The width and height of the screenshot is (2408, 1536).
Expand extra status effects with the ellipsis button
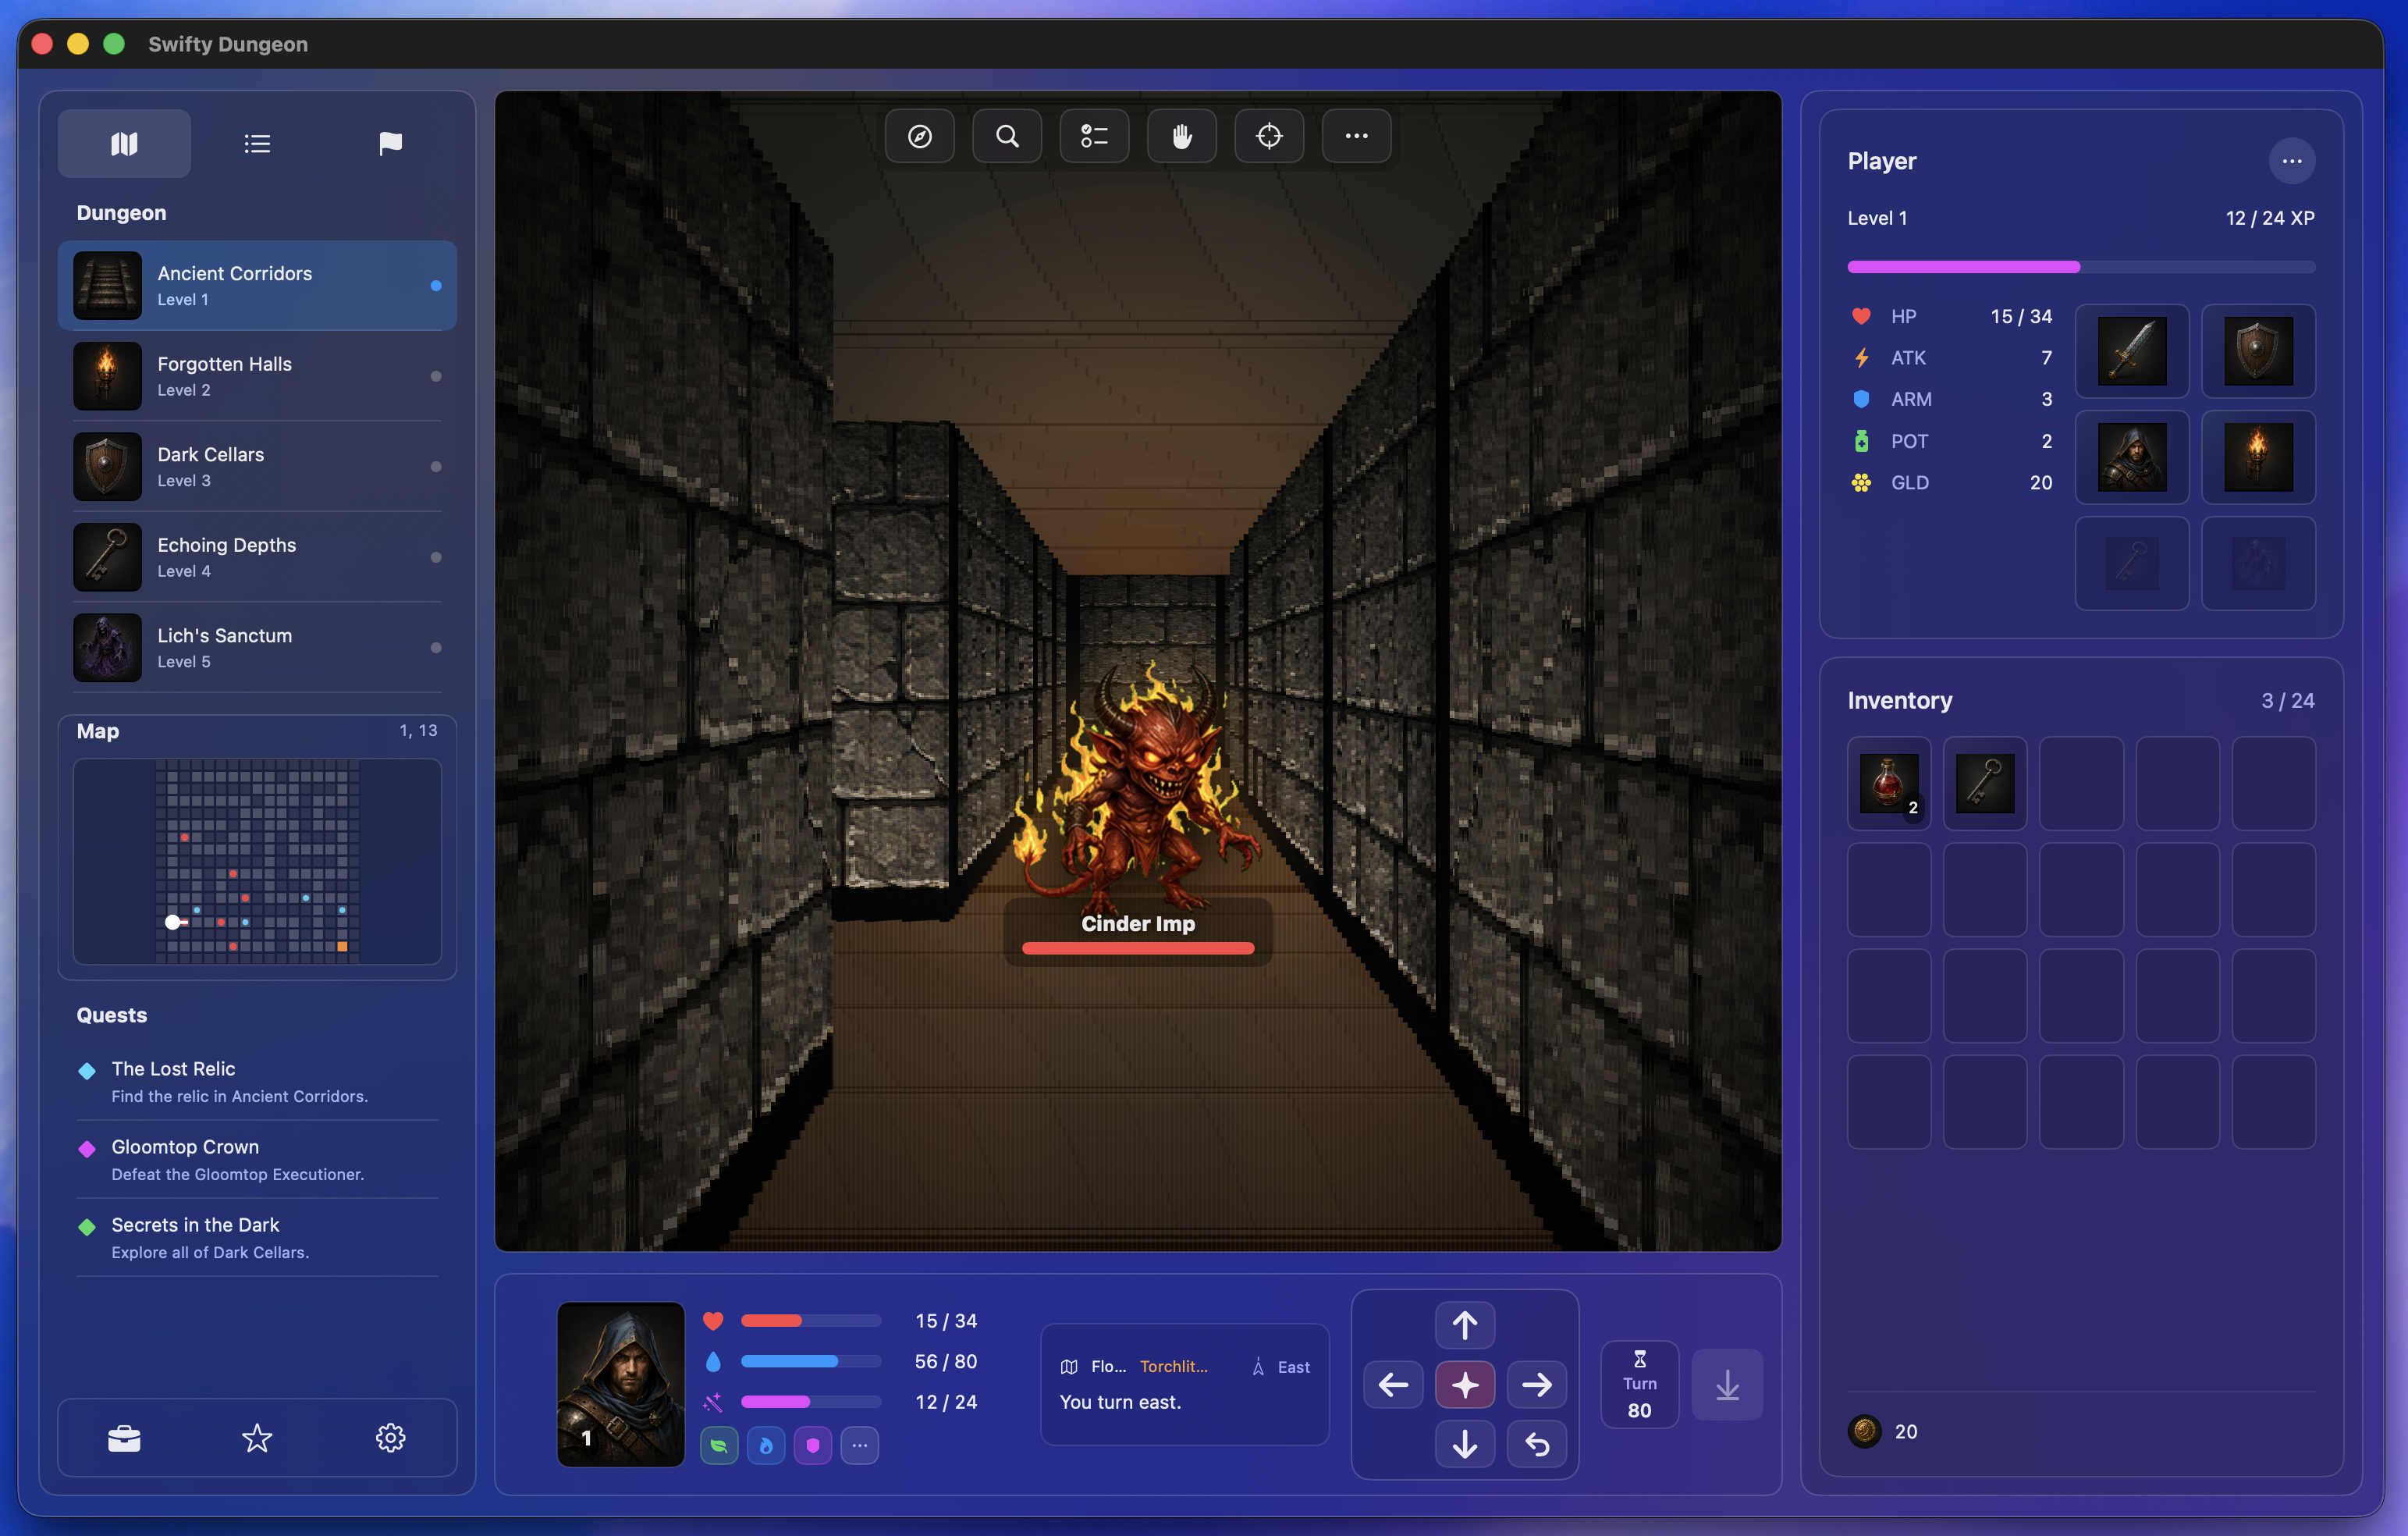[x=860, y=1445]
